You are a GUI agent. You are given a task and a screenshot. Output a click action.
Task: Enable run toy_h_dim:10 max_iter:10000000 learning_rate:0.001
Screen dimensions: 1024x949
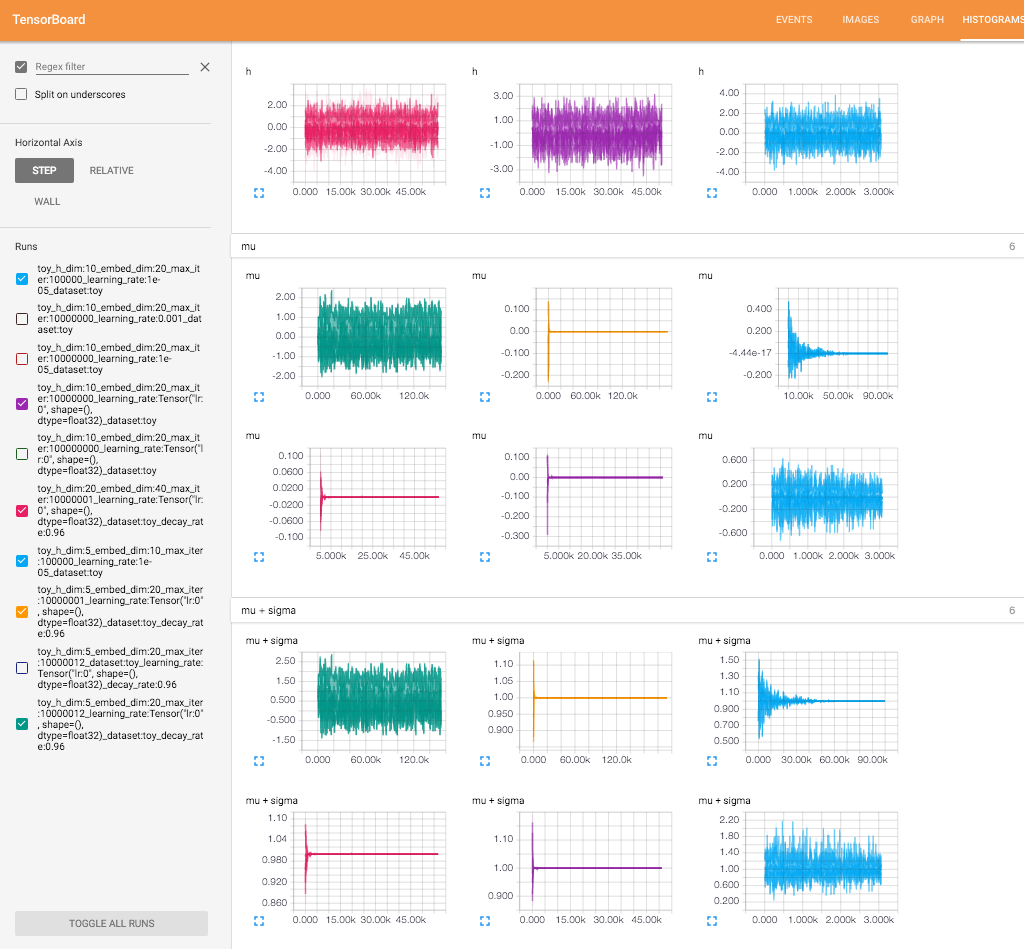coord(22,319)
